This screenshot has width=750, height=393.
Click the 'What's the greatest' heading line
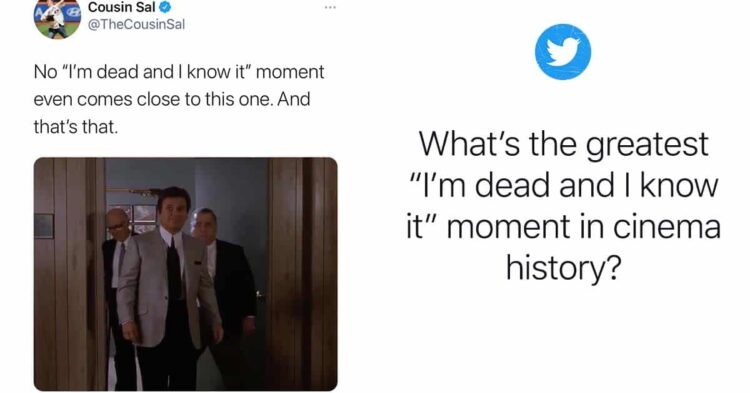tap(563, 144)
